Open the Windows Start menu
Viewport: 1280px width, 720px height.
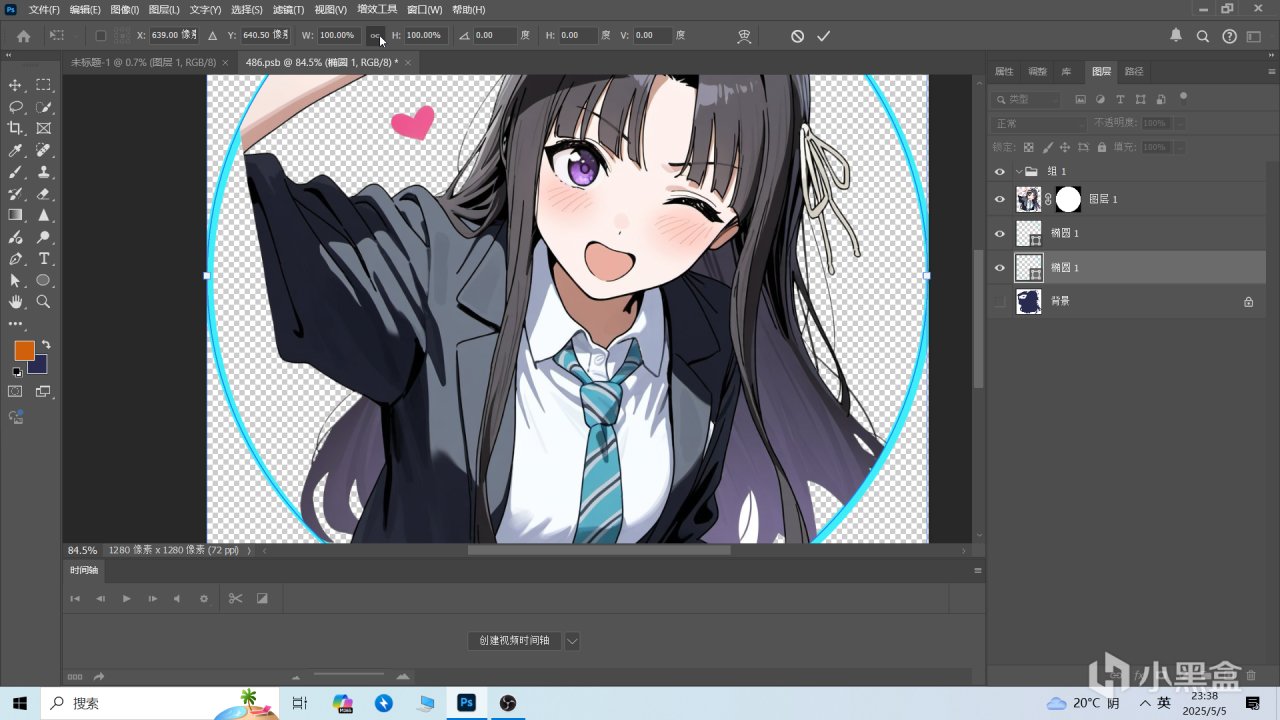20,703
